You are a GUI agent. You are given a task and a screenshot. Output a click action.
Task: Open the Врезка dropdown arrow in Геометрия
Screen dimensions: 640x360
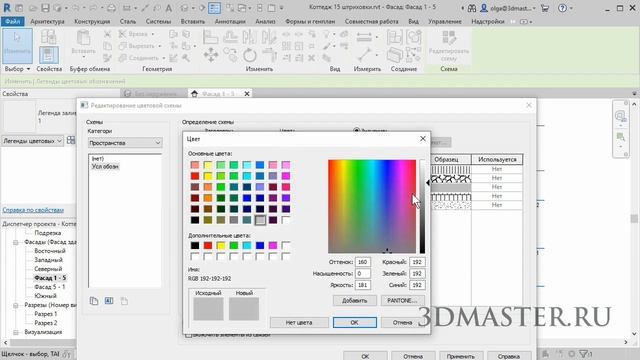(x=153, y=34)
